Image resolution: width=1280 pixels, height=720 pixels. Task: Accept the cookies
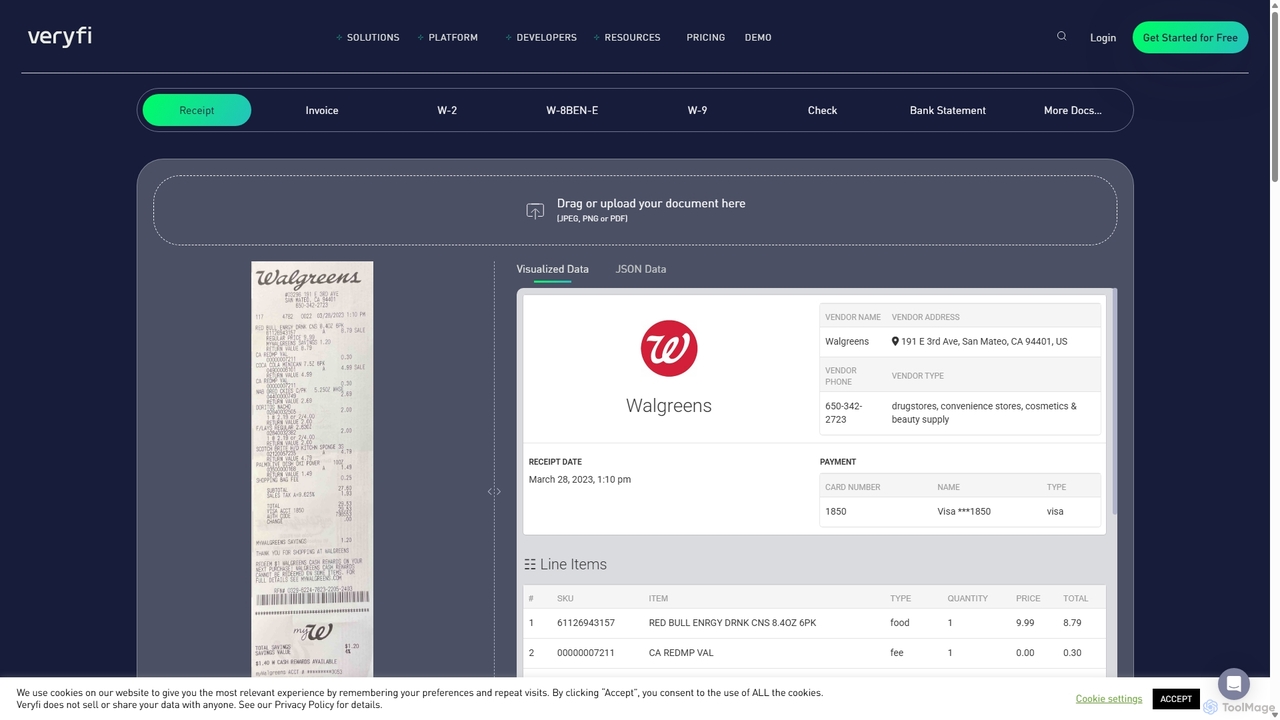tap(1176, 699)
